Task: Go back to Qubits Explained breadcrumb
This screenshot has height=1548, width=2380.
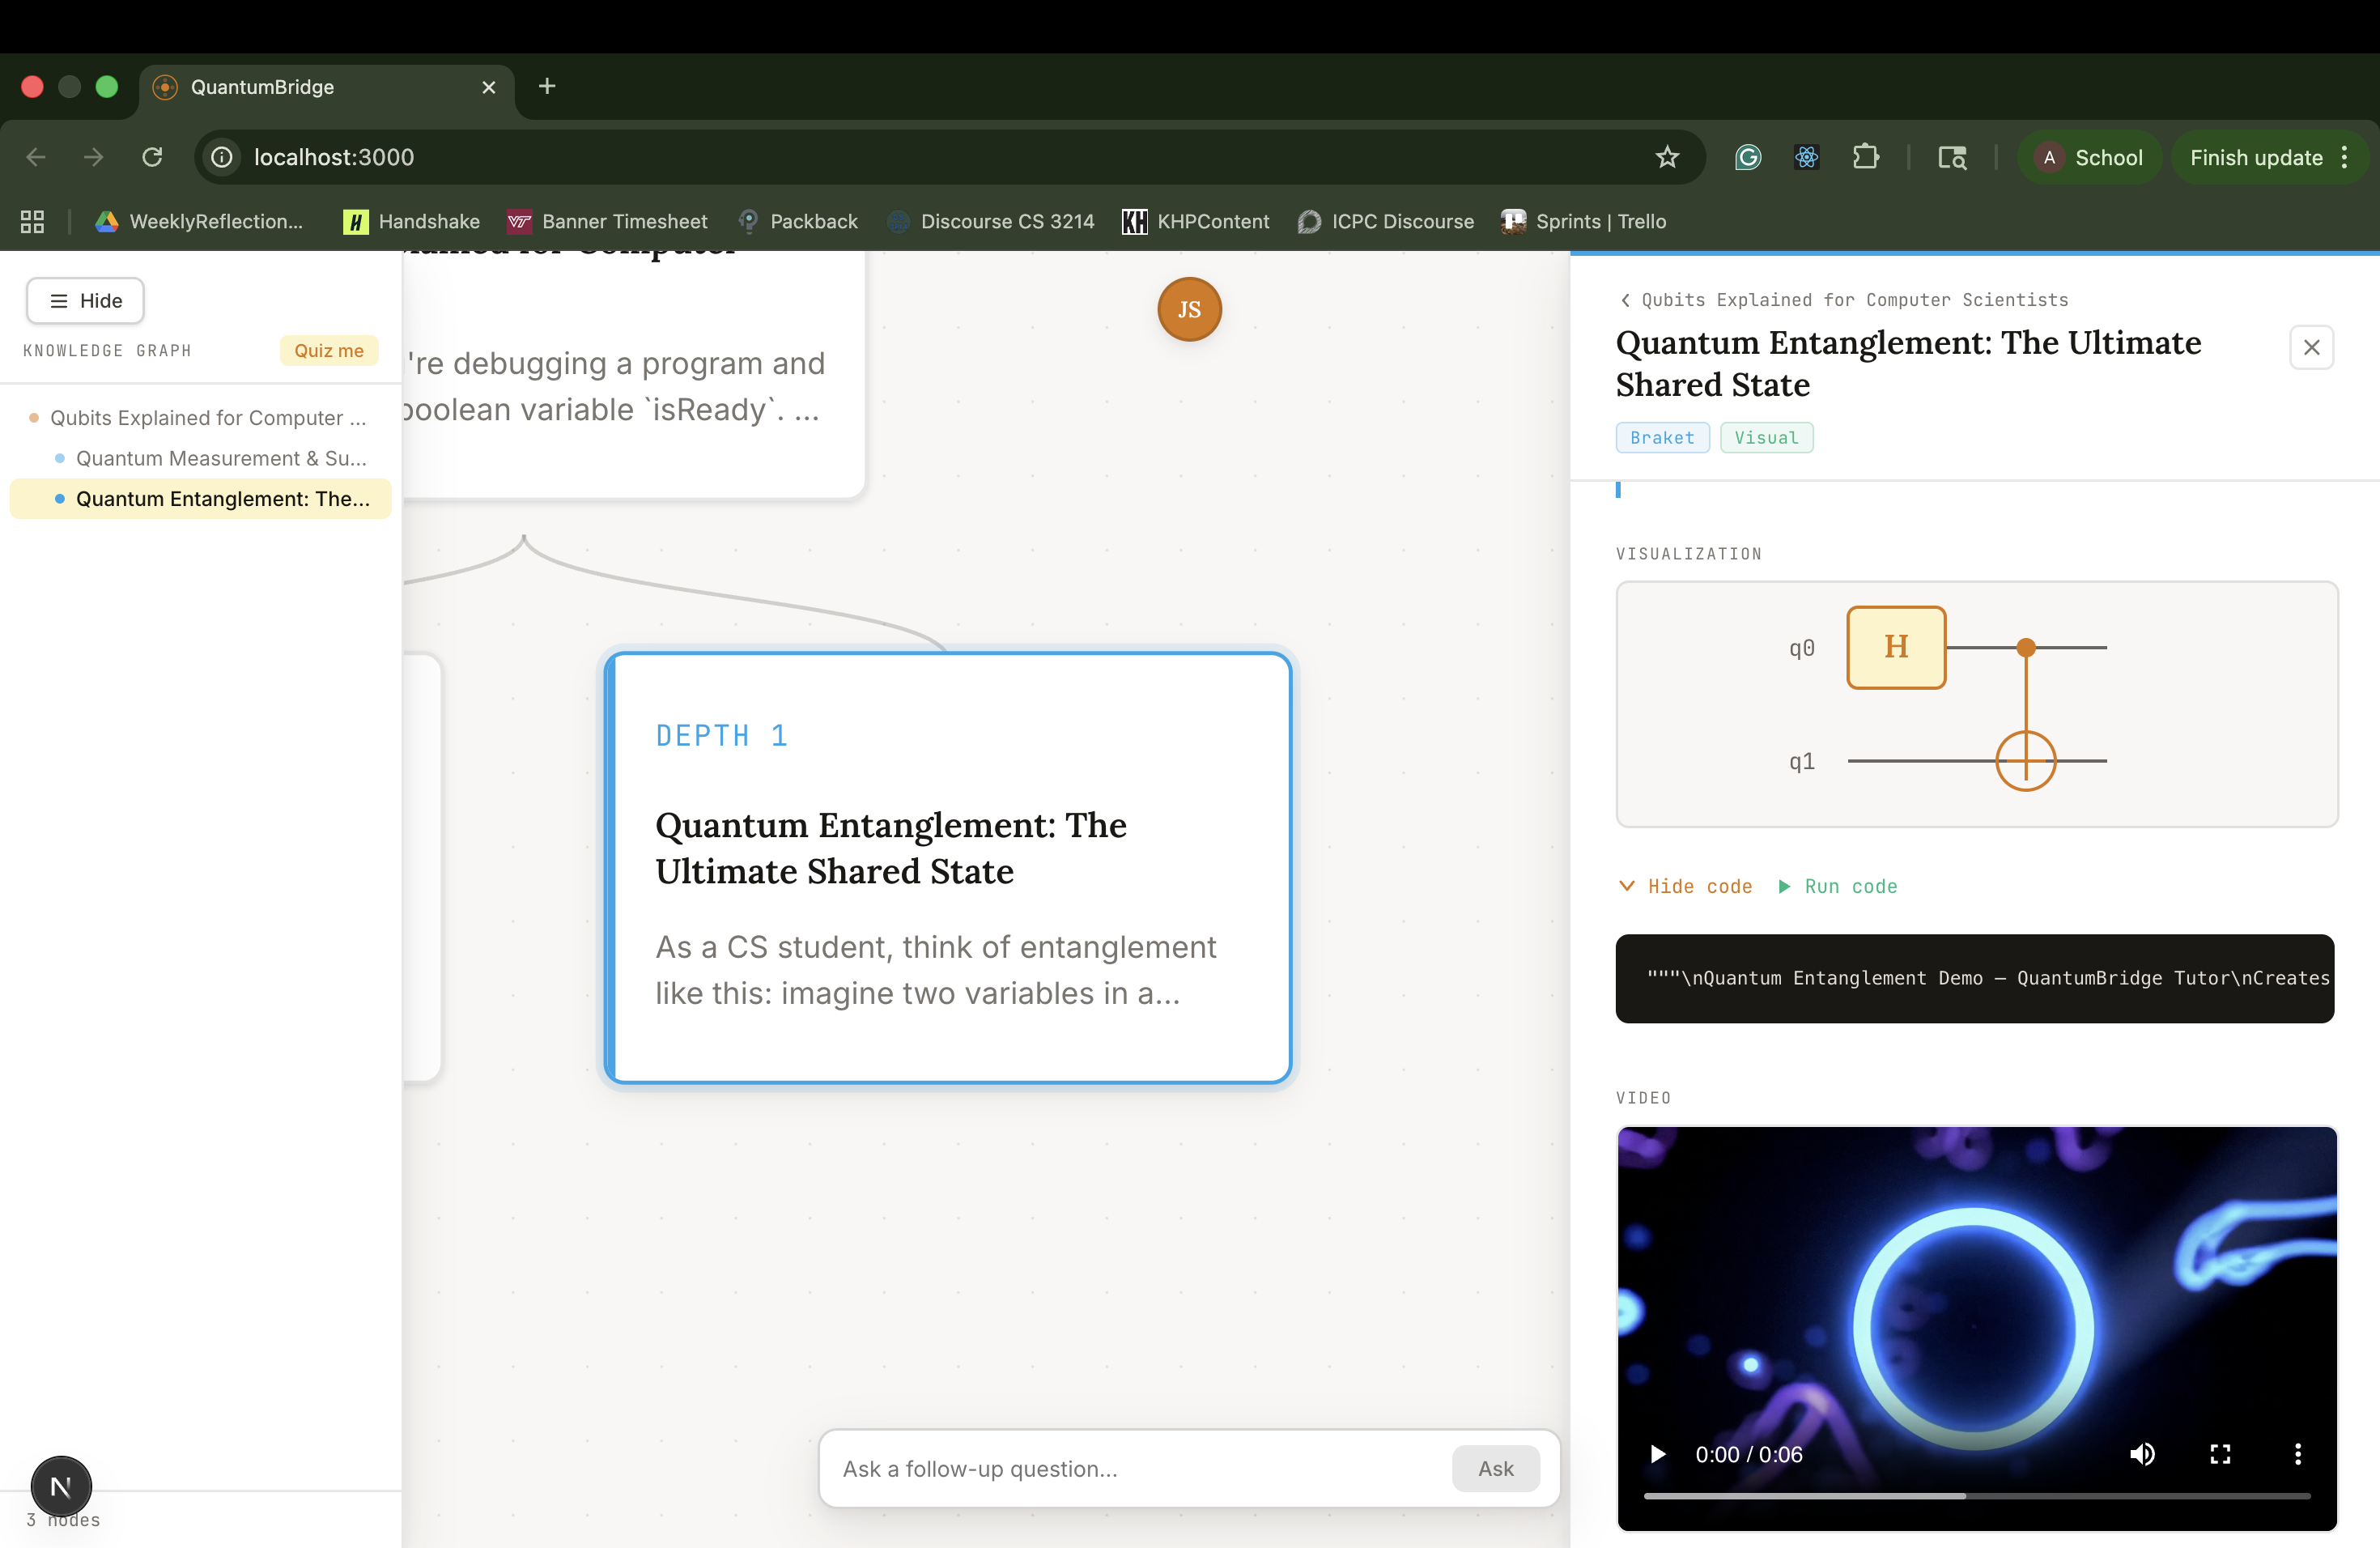Action: coord(1843,300)
